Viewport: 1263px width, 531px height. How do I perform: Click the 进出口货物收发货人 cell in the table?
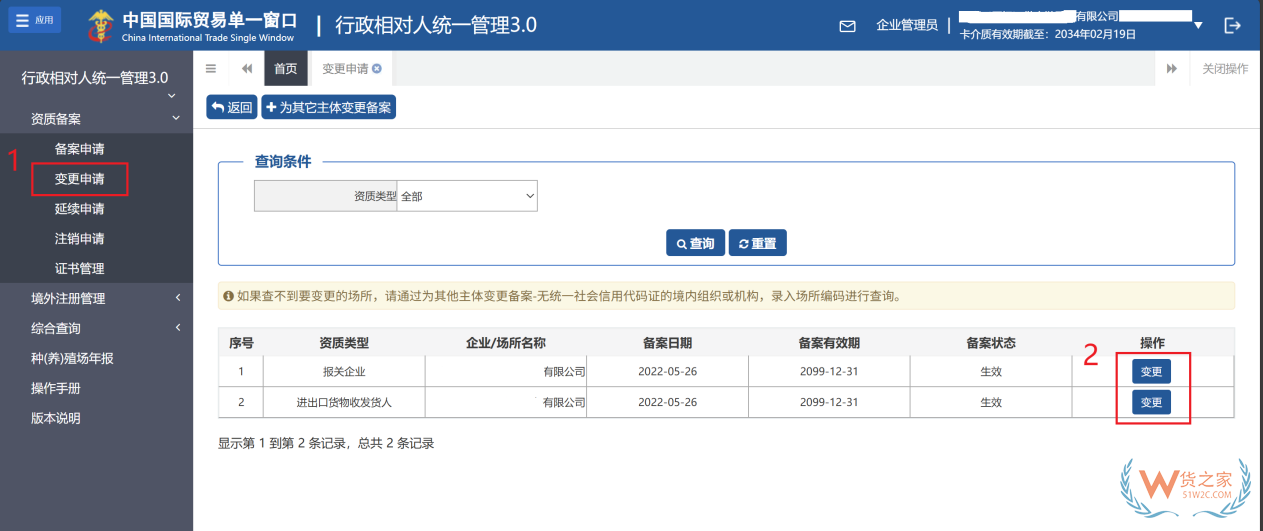point(344,402)
